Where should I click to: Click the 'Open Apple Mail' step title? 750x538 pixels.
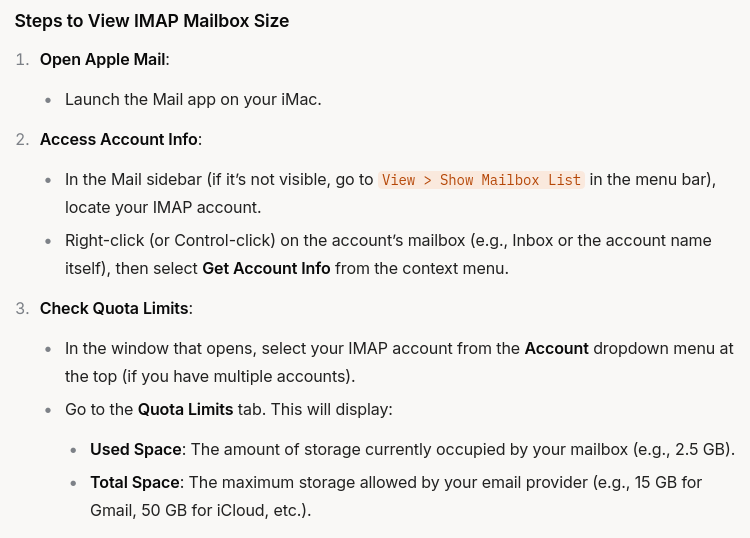103,59
